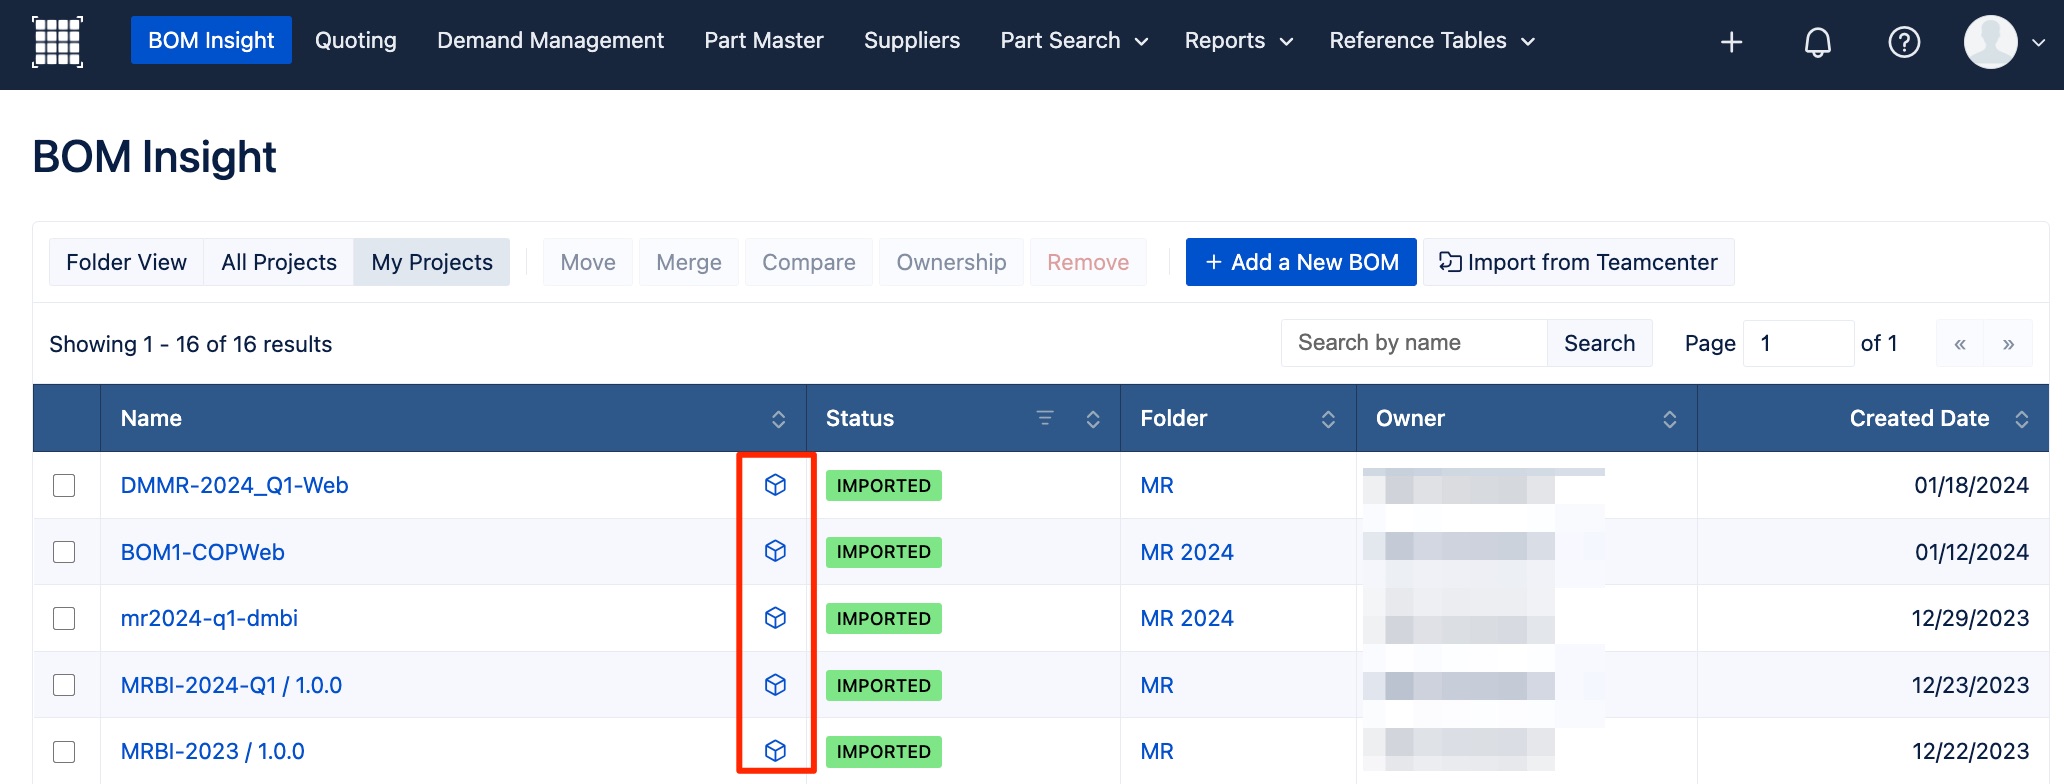Click the Add a New BOM button

1301,262
